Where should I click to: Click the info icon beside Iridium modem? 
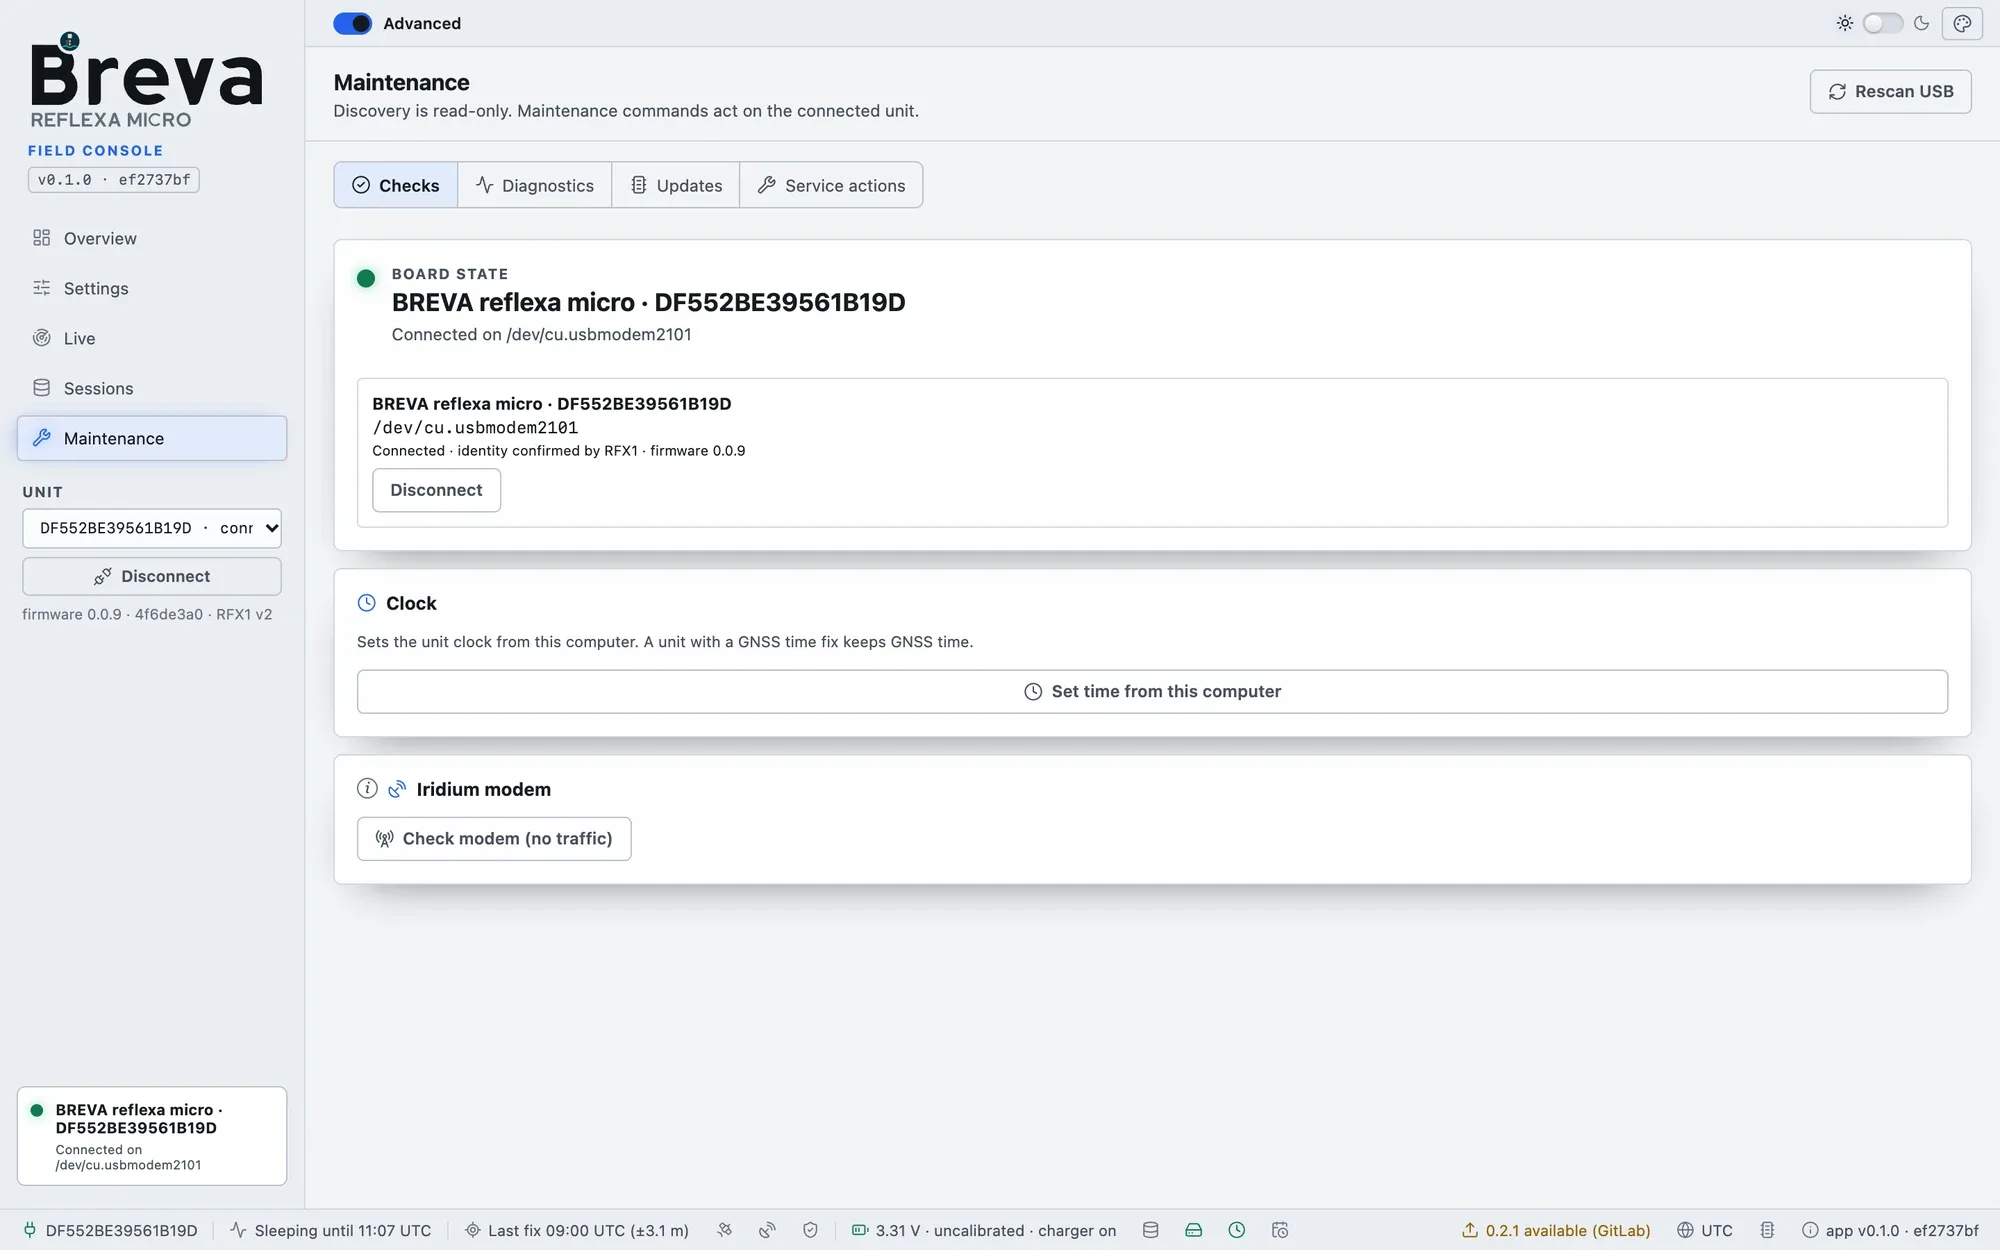[367, 789]
